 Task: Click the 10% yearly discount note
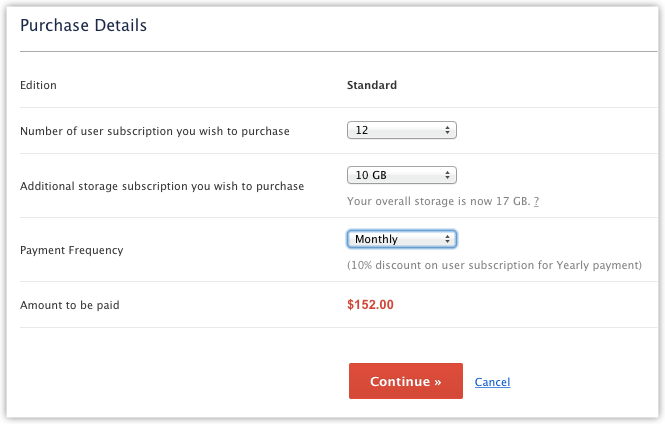click(x=494, y=265)
